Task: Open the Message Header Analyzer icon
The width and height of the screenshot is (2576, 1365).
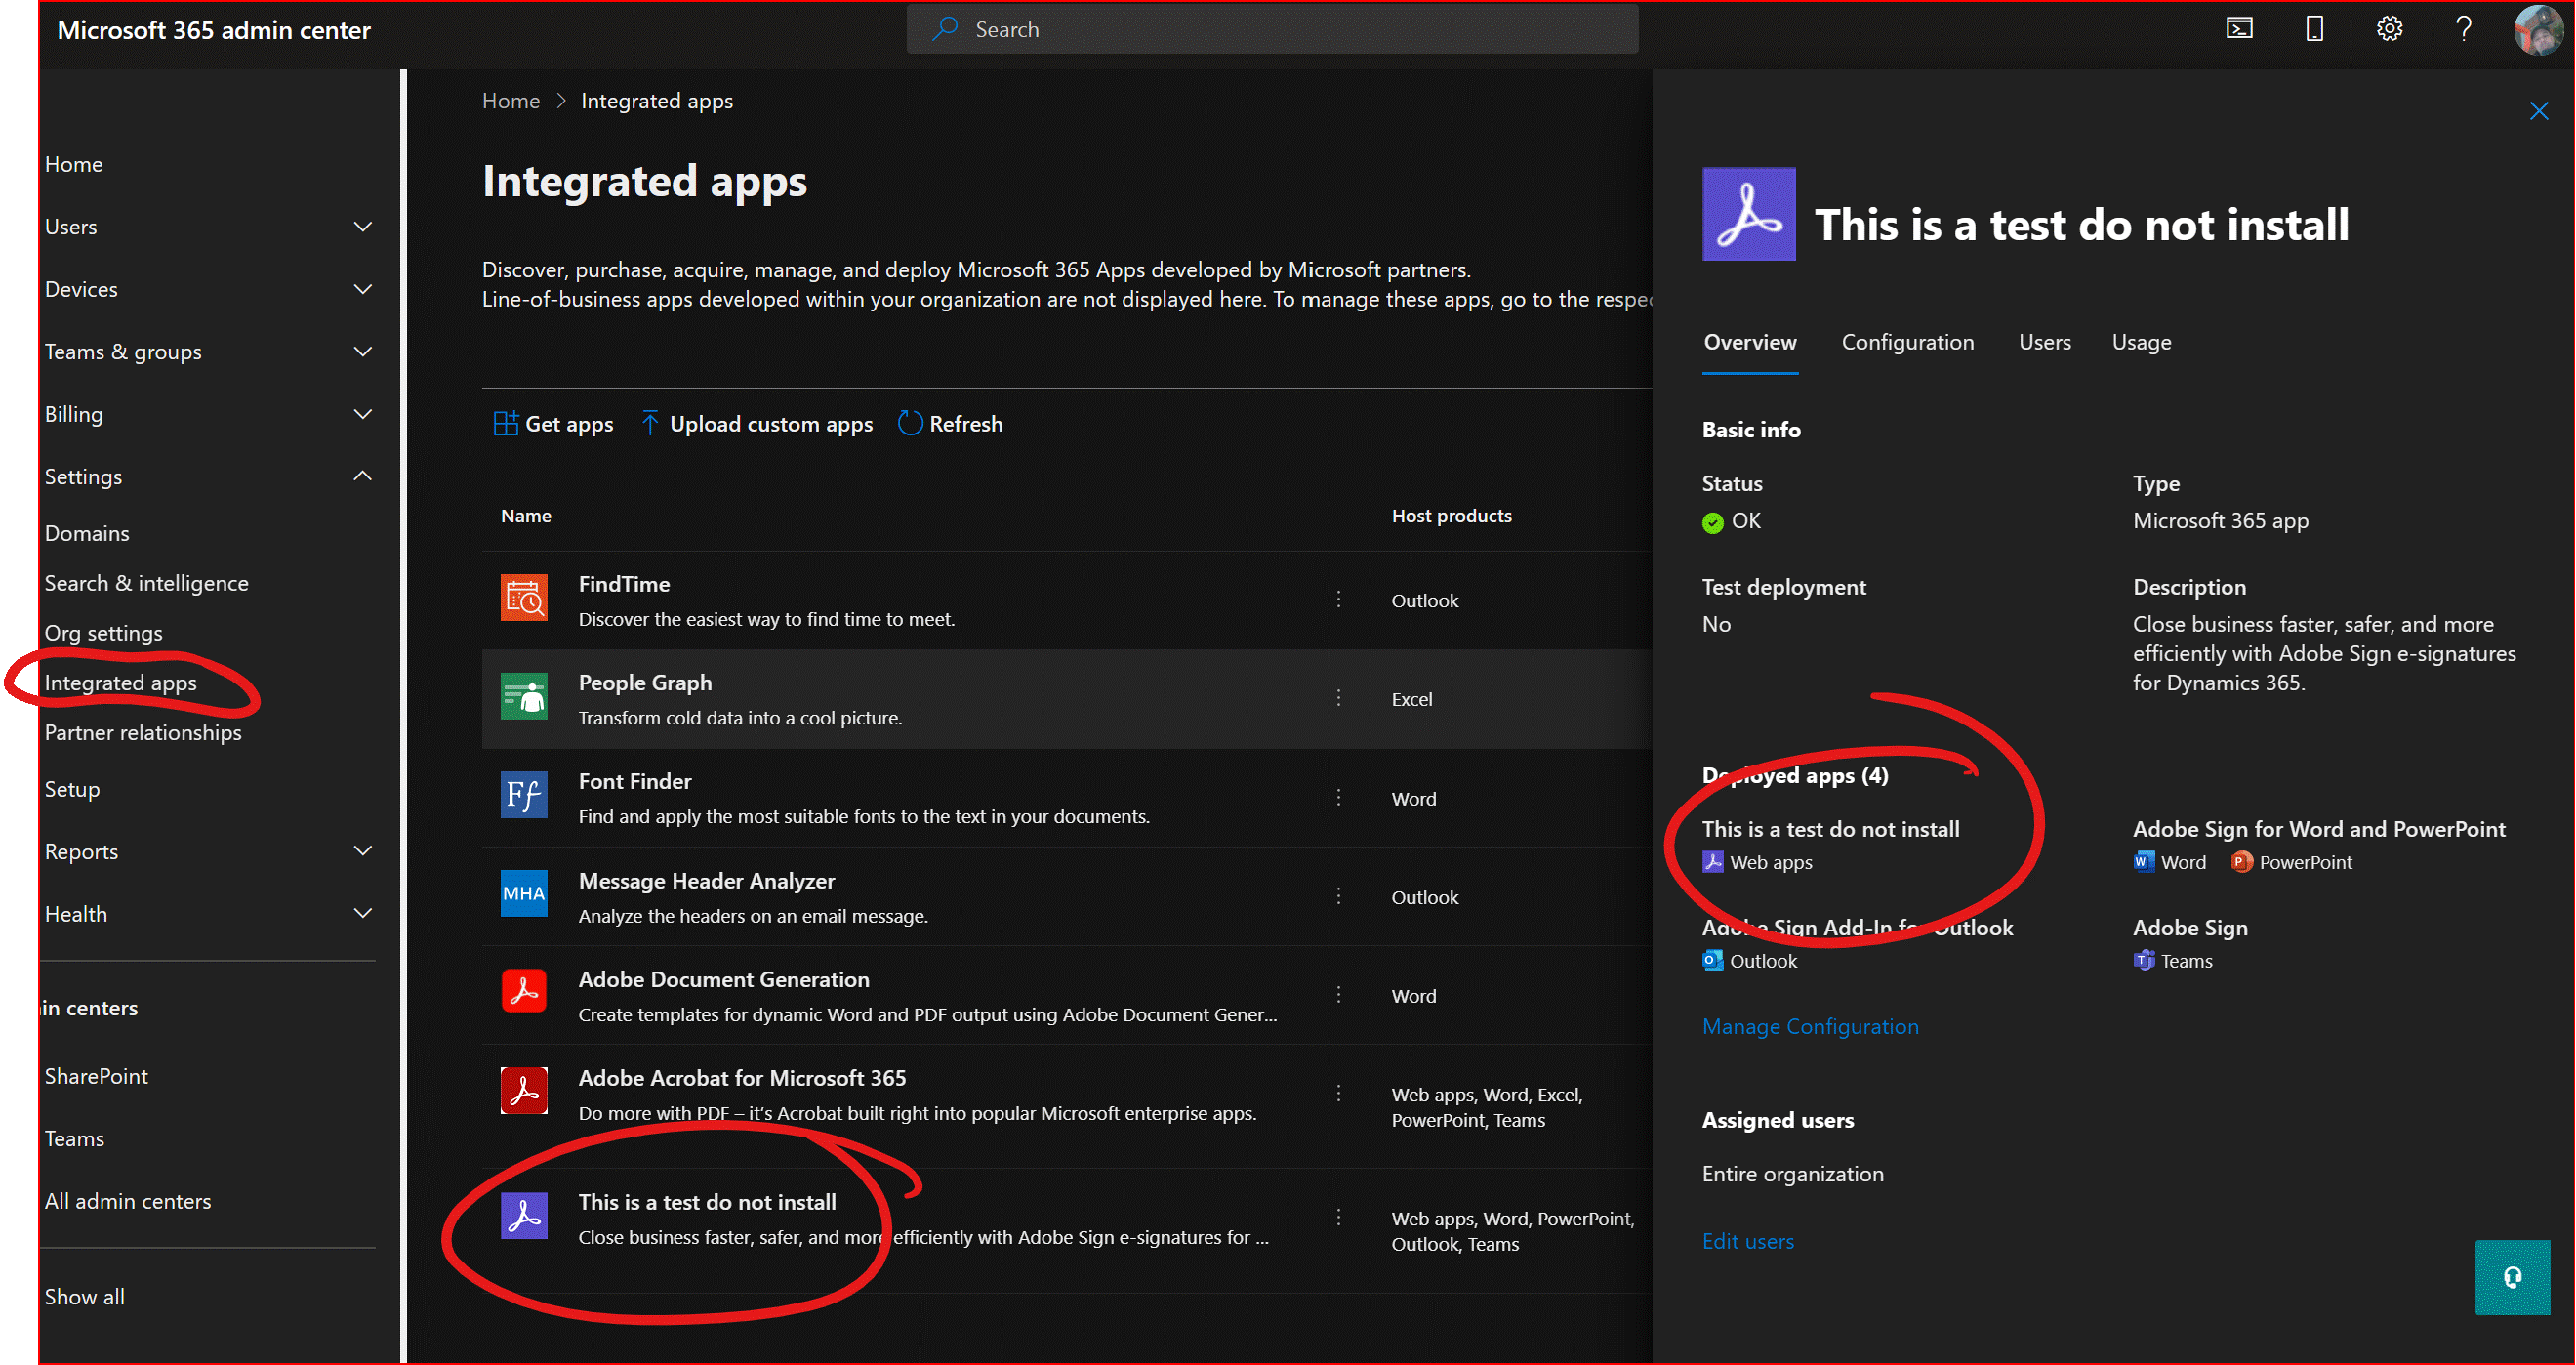Action: tap(524, 893)
